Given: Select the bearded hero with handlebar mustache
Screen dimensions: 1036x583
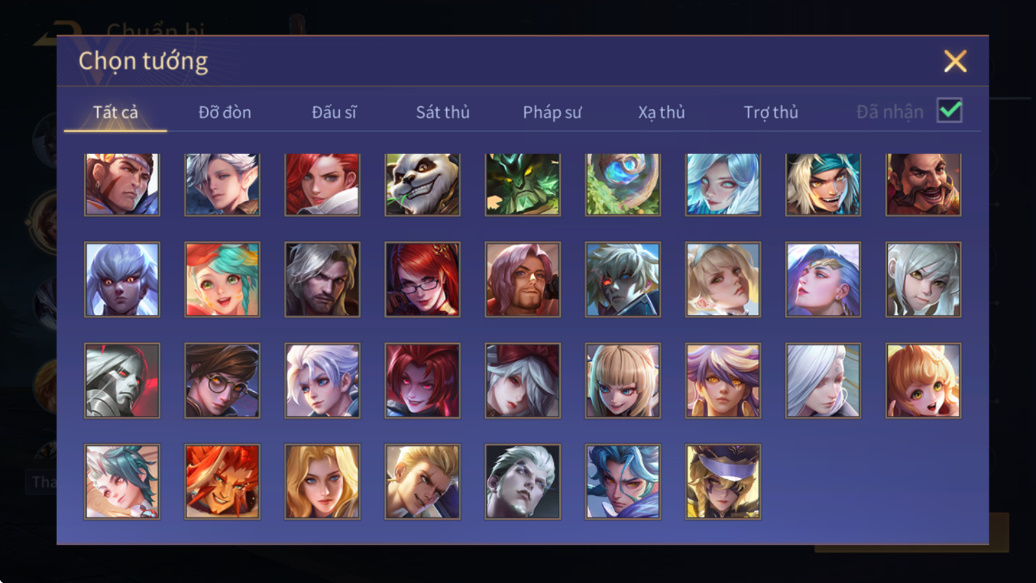Looking at the screenshot, I should point(923,184).
